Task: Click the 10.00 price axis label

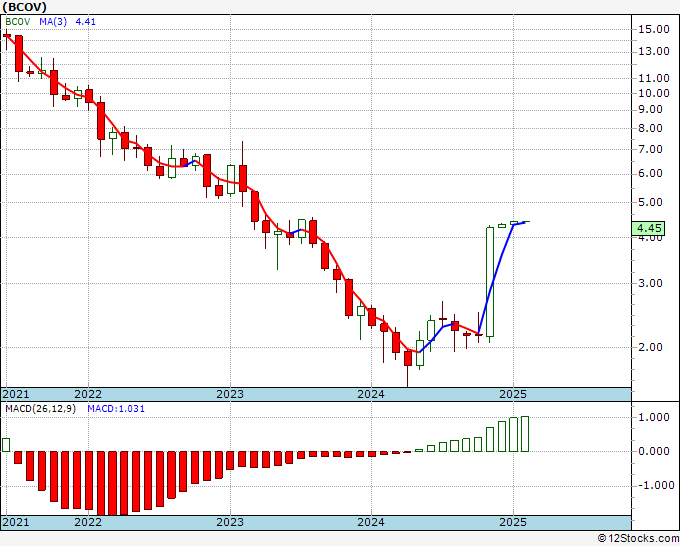Action: tap(654, 93)
